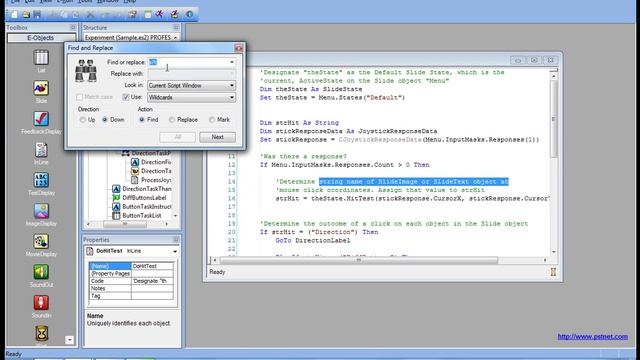Click the Find or replace input field
This screenshot has width=640, height=360.
188,62
